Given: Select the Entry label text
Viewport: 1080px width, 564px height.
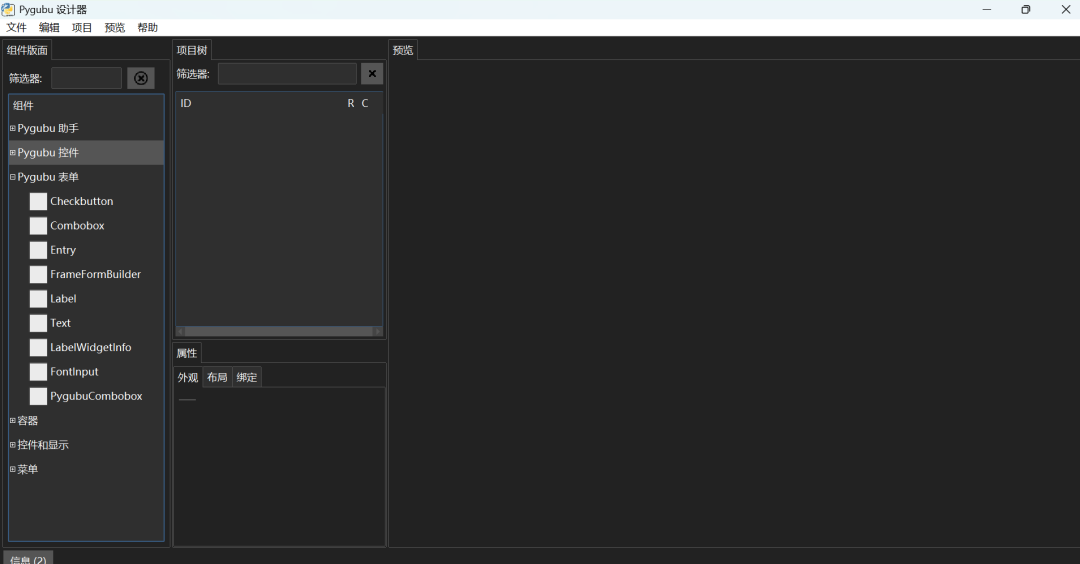Looking at the screenshot, I should [63, 250].
